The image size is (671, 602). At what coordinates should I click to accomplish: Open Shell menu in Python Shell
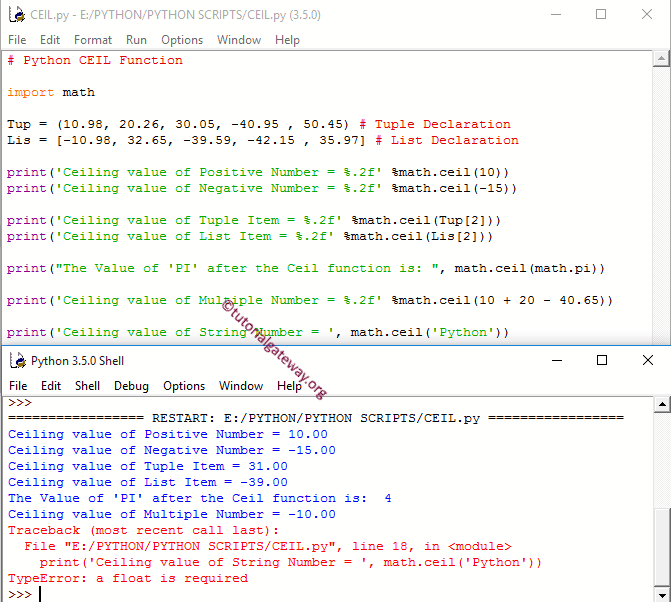coord(87,386)
